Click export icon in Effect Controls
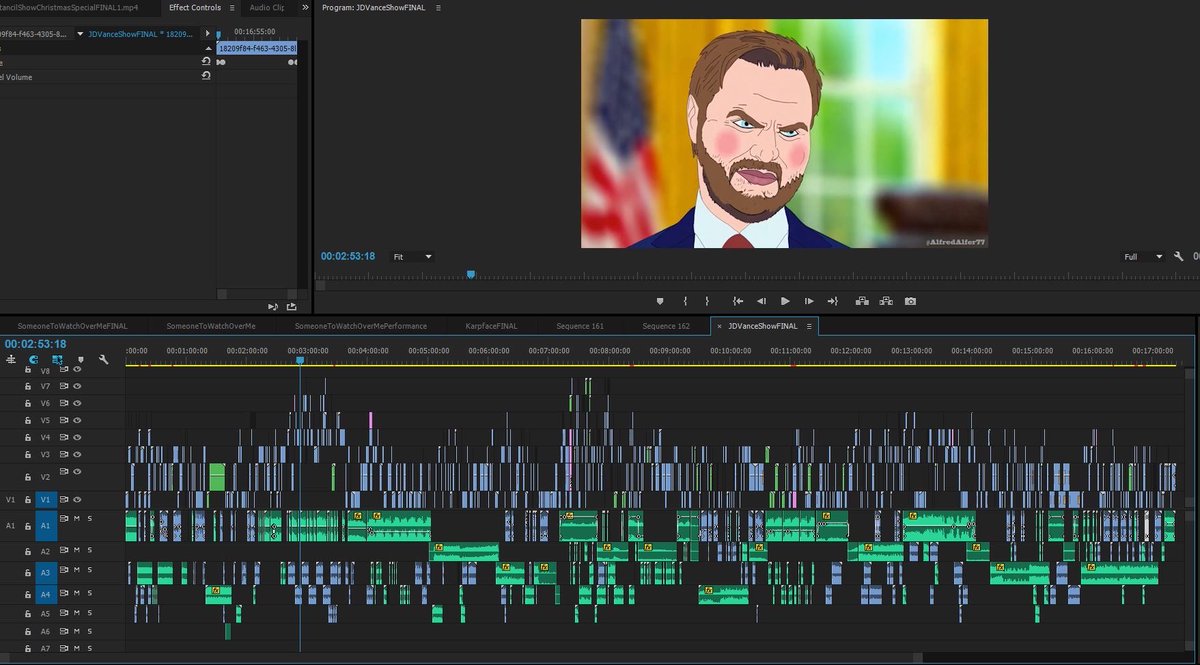1200x665 pixels. click(x=292, y=307)
